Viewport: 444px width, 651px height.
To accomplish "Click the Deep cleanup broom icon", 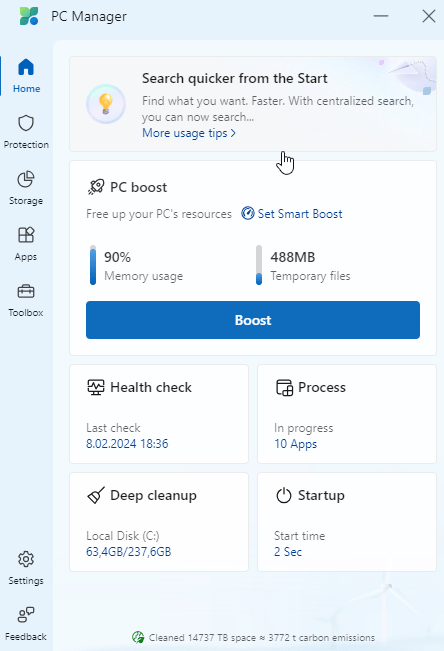I will (96, 495).
